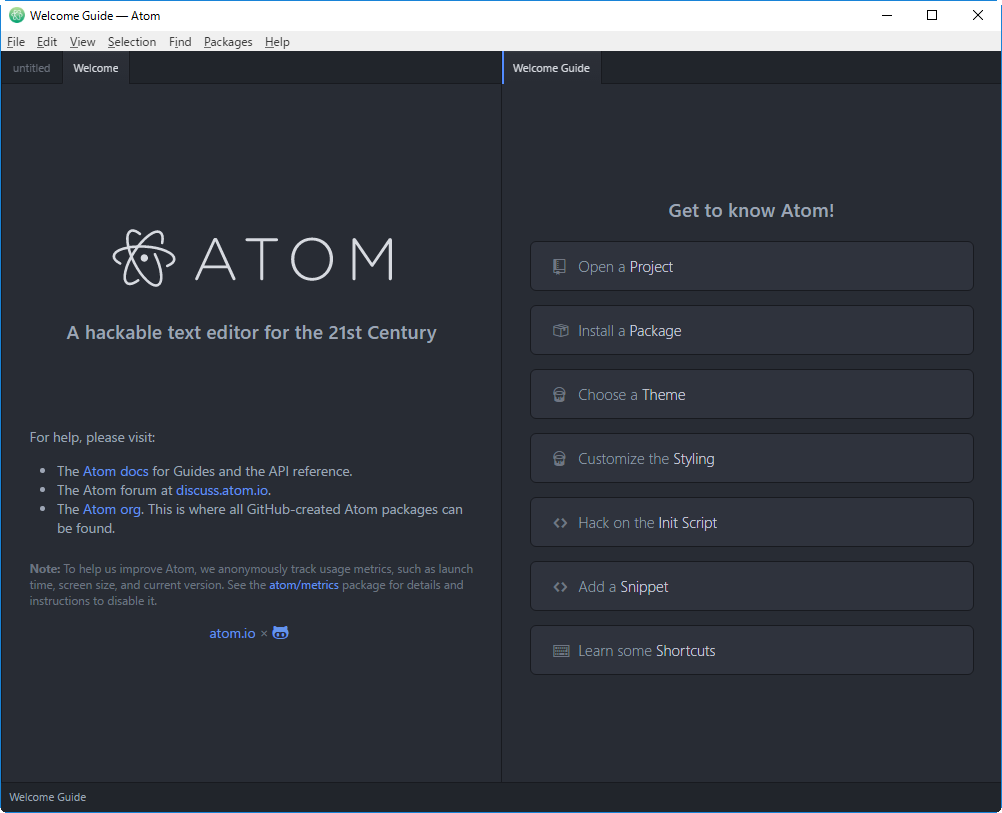This screenshot has width=1002, height=813.
Task: Open the Help menu
Action: [x=277, y=42]
